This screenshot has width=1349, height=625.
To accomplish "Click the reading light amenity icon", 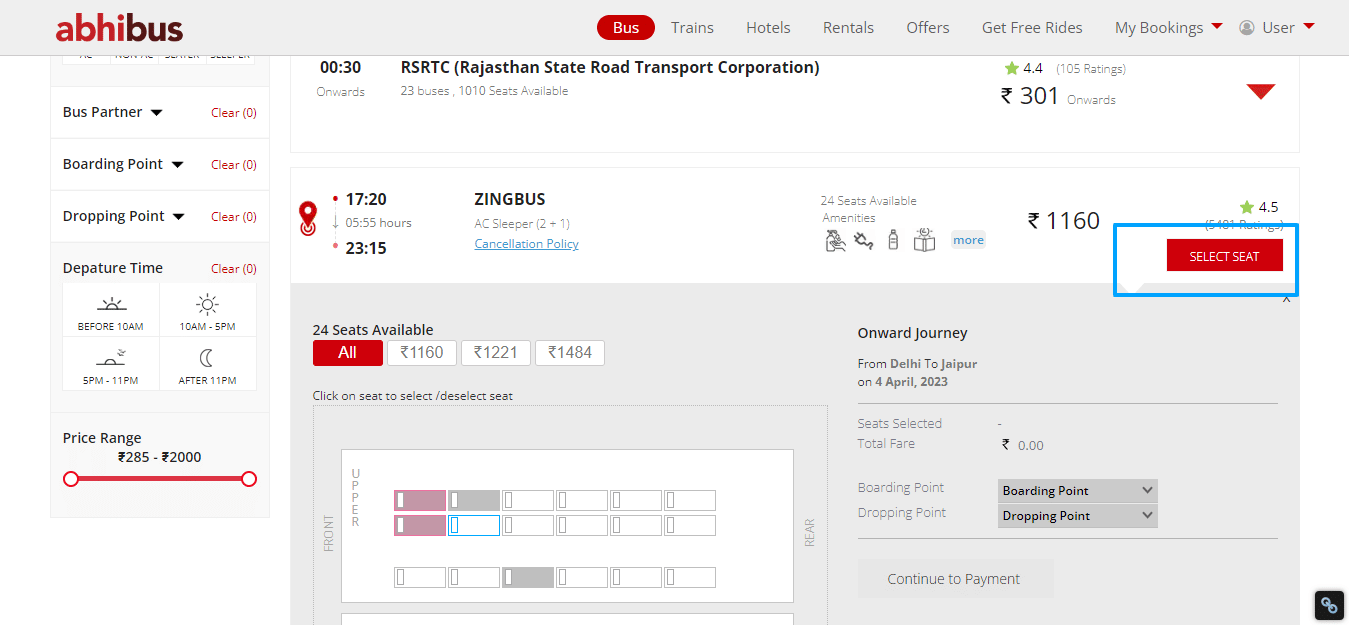I will point(924,241).
